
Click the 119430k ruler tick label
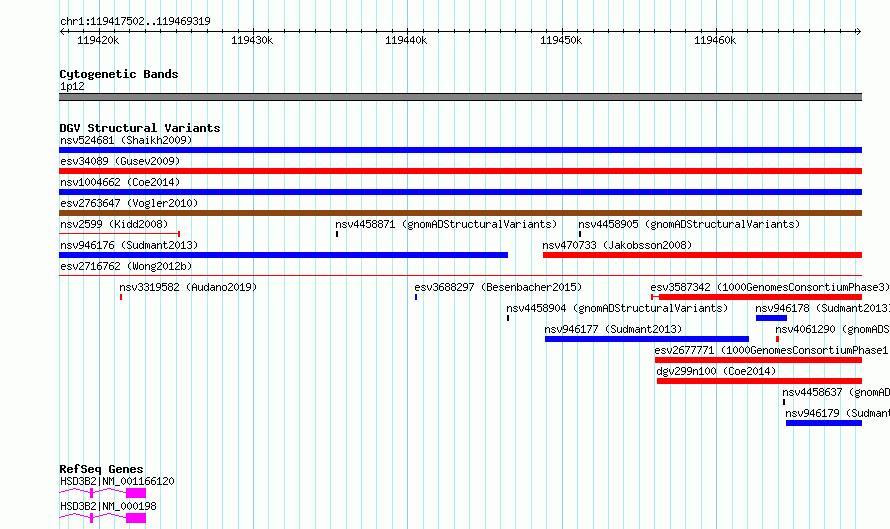252,40
